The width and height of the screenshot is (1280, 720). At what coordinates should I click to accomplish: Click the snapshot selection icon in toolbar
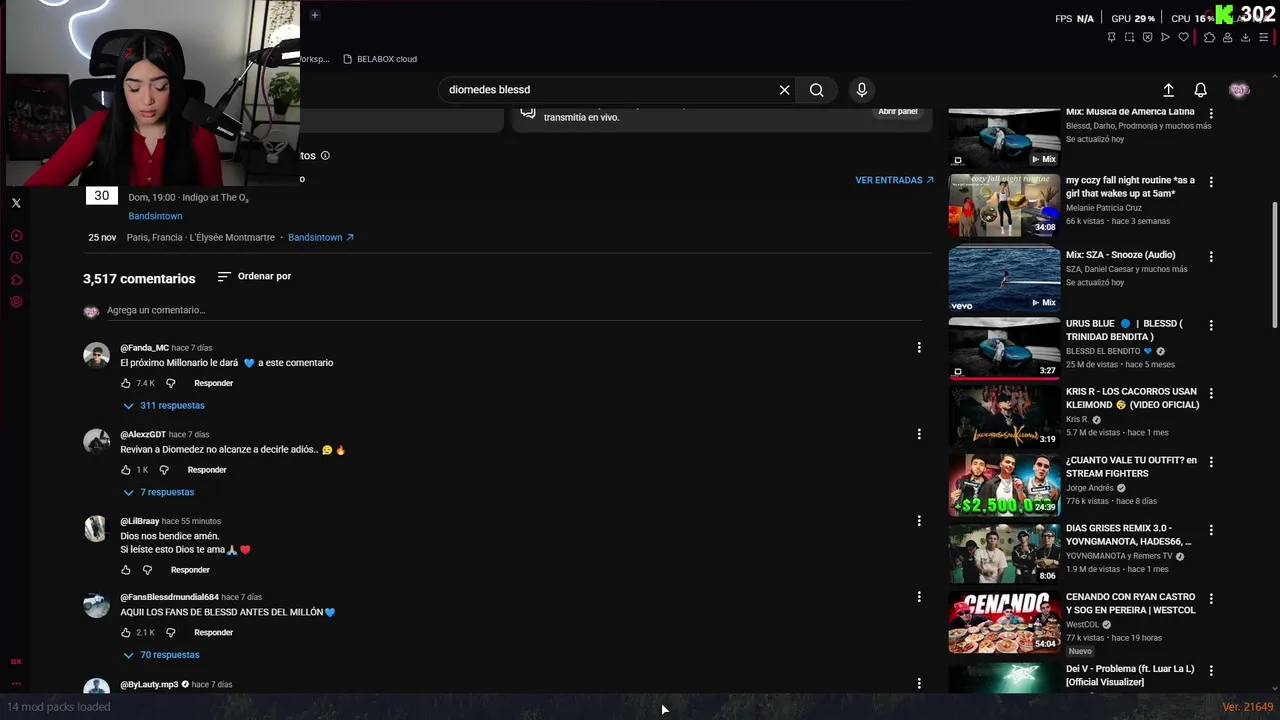coord(1130,37)
